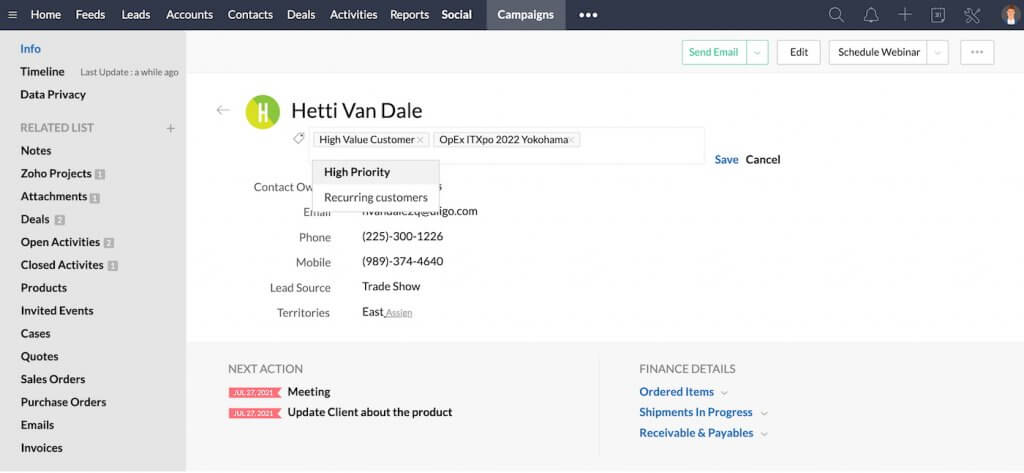Open the more modules ellipsis in navbar
1024x473 pixels.
coord(588,15)
